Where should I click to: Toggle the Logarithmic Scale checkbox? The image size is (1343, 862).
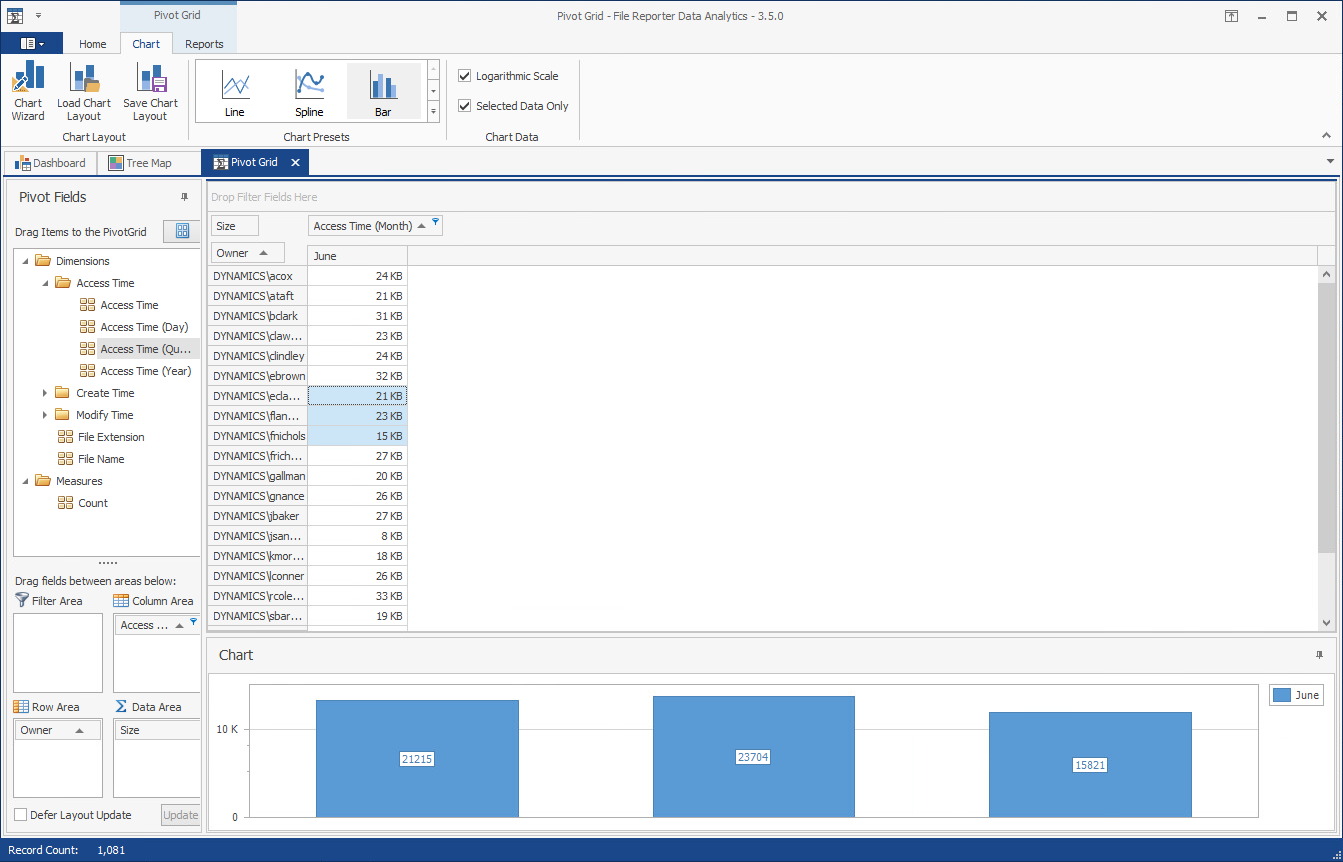[x=464, y=76]
